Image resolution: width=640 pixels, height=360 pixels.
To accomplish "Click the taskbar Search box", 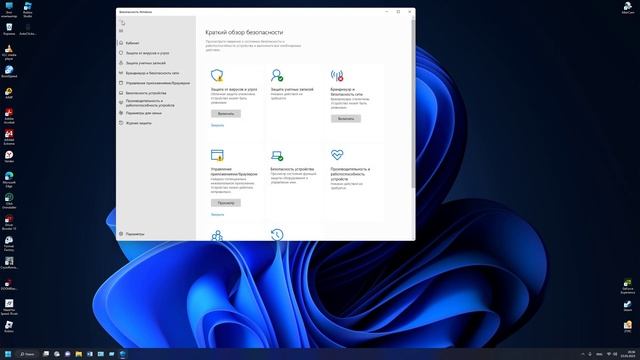I will click(27, 354).
